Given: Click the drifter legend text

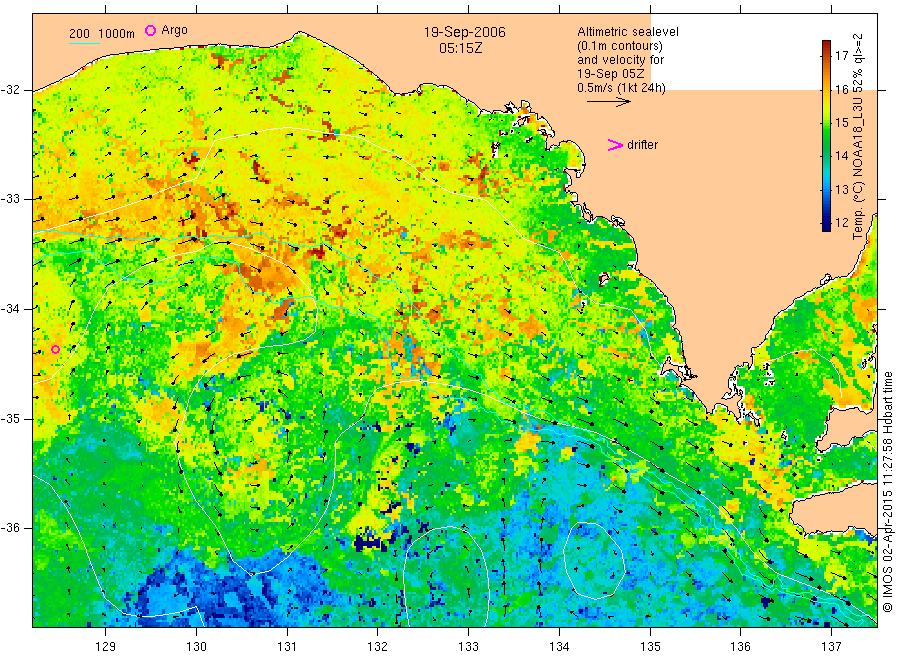Looking at the screenshot, I should point(642,145).
